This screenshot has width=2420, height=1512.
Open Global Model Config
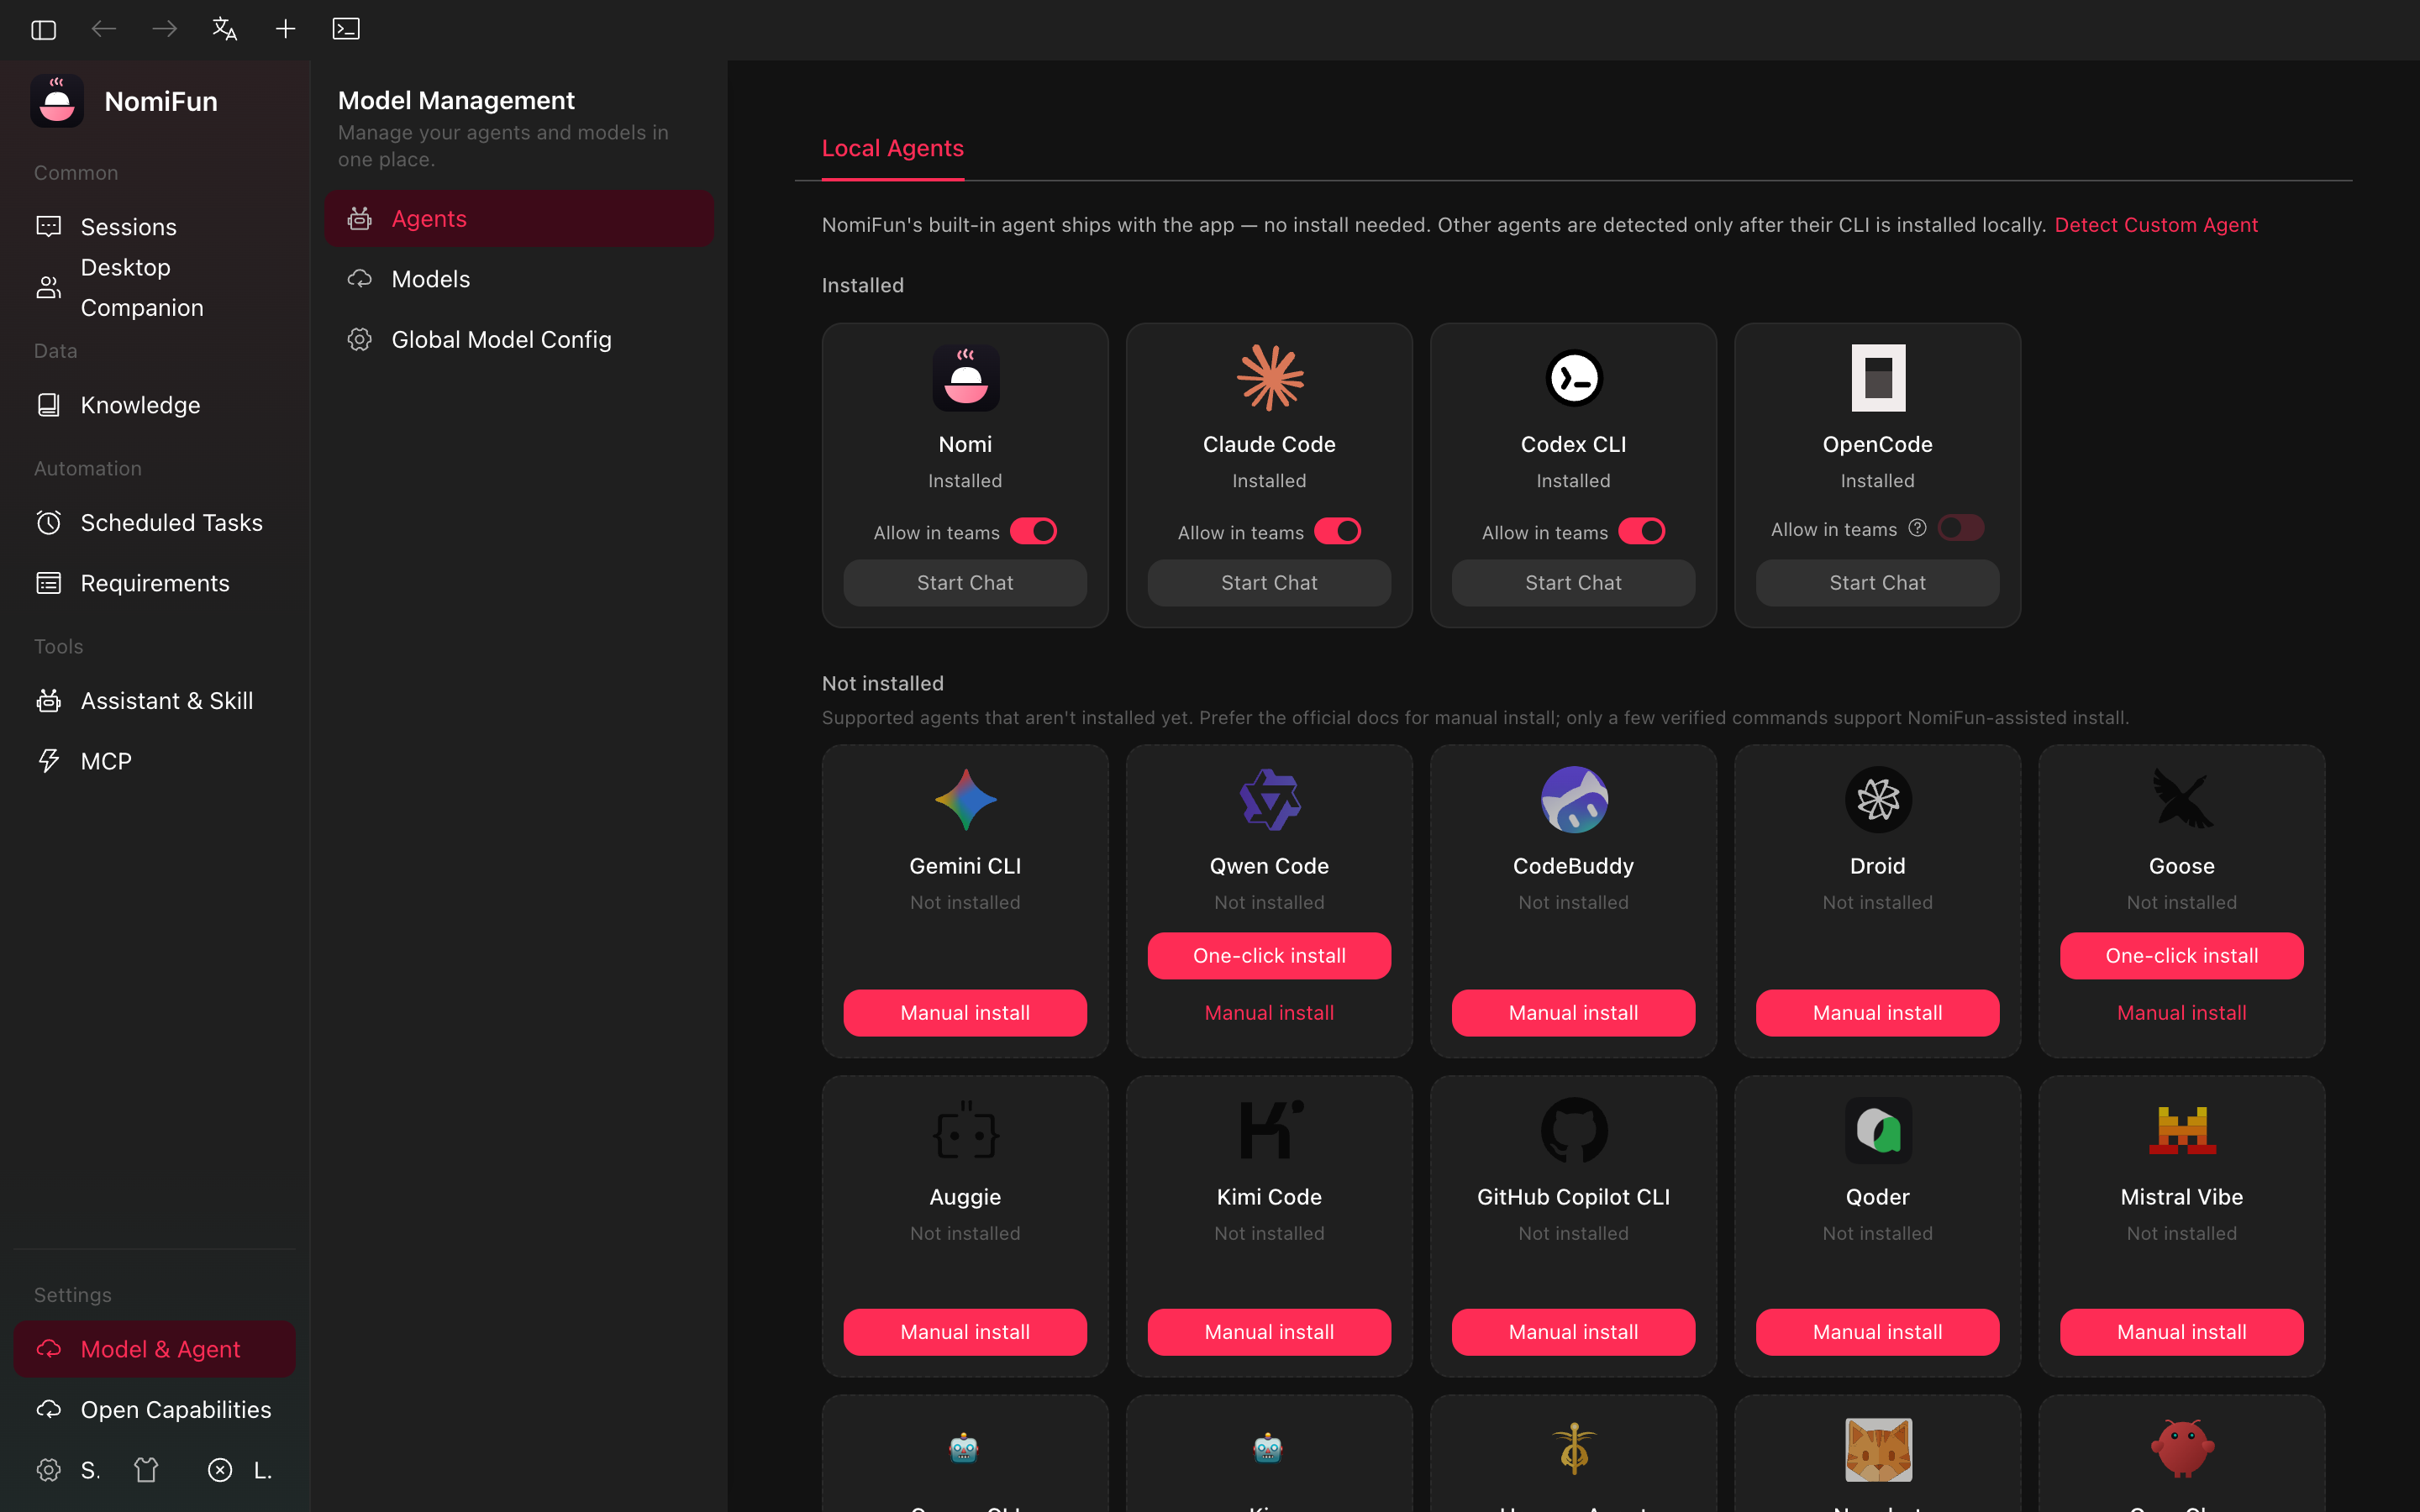[519, 339]
